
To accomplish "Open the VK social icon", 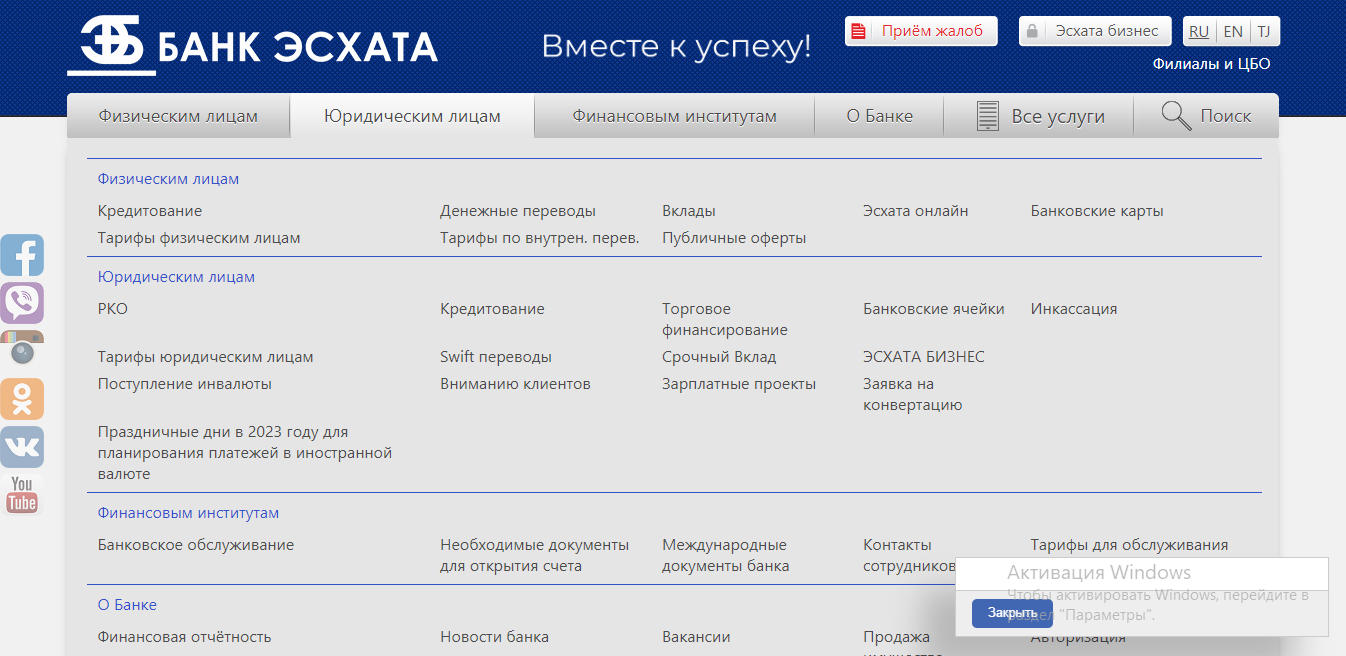I will click(22, 447).
